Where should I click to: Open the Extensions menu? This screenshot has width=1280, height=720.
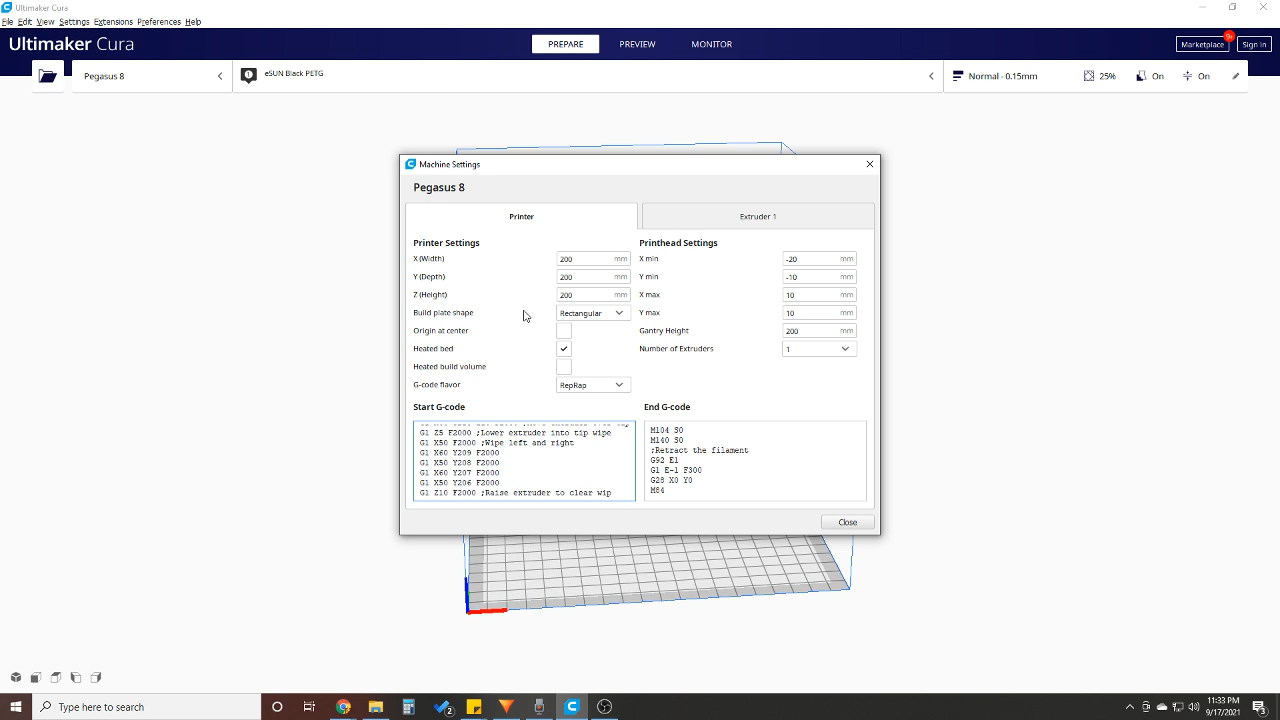[x=113, y=22]
